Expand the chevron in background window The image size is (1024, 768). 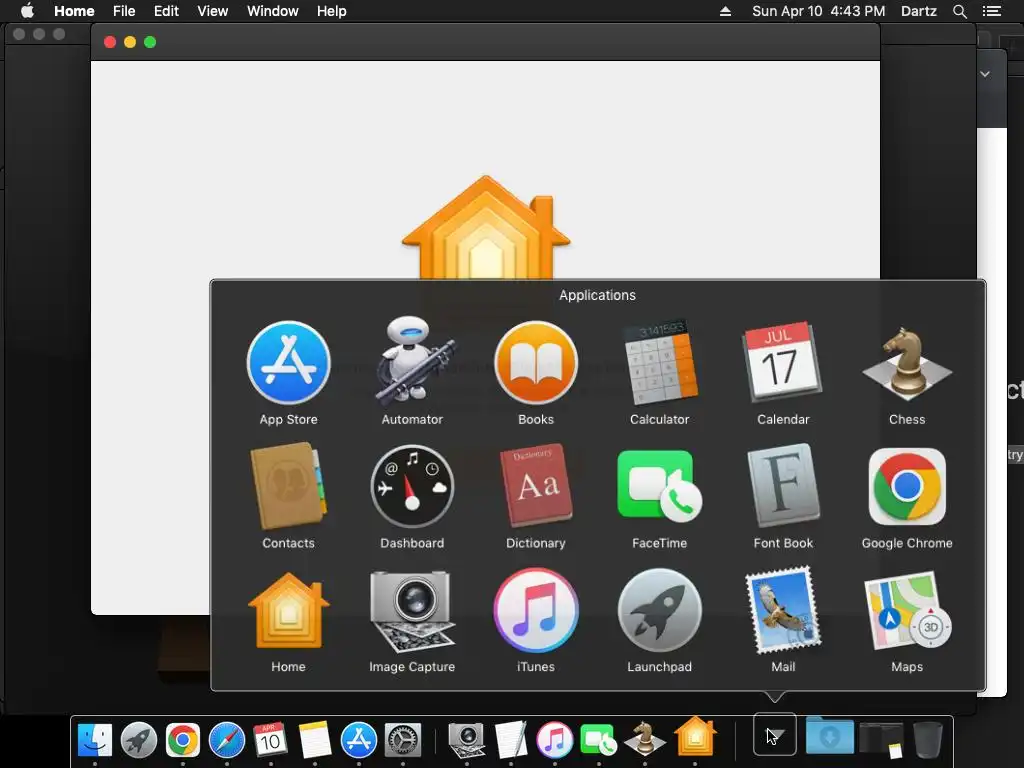[985, 74]
